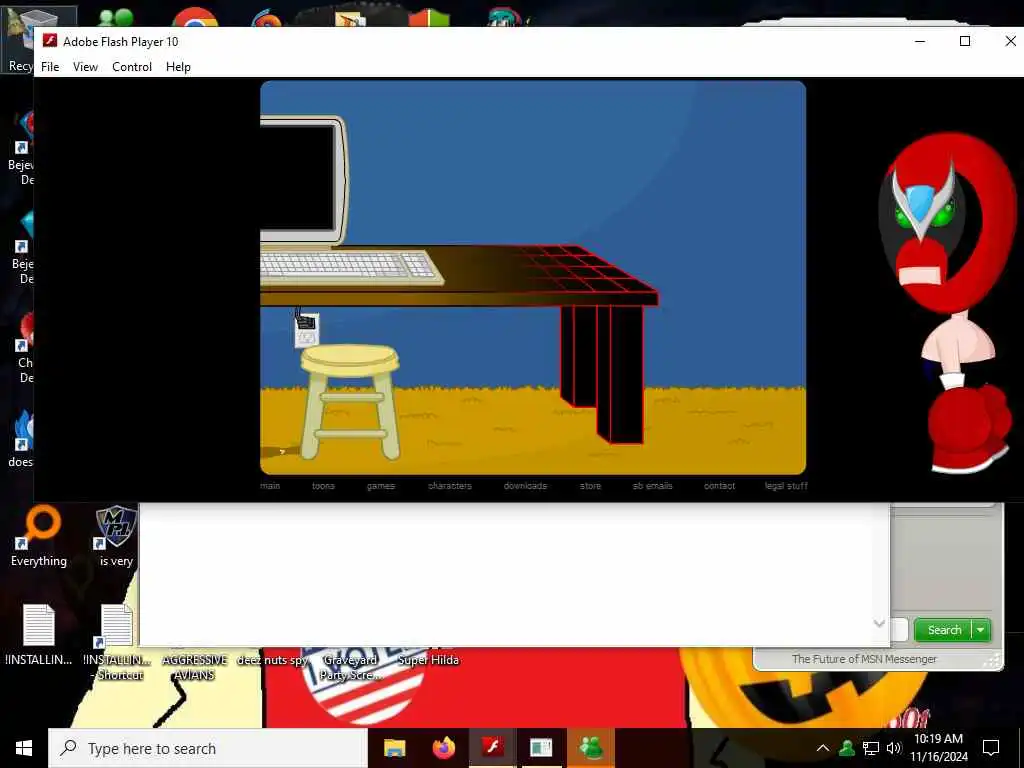
Task: Open the store link in the Flash page
Action: click(x=590, y=486)
